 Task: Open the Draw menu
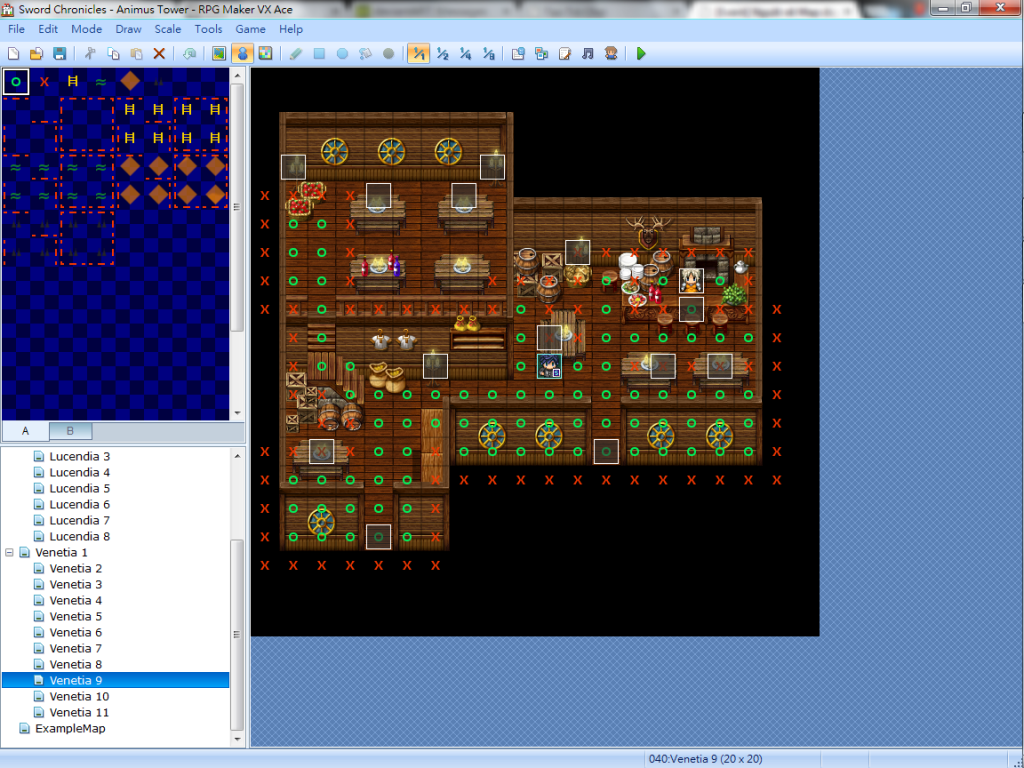(x=128, y=29)
